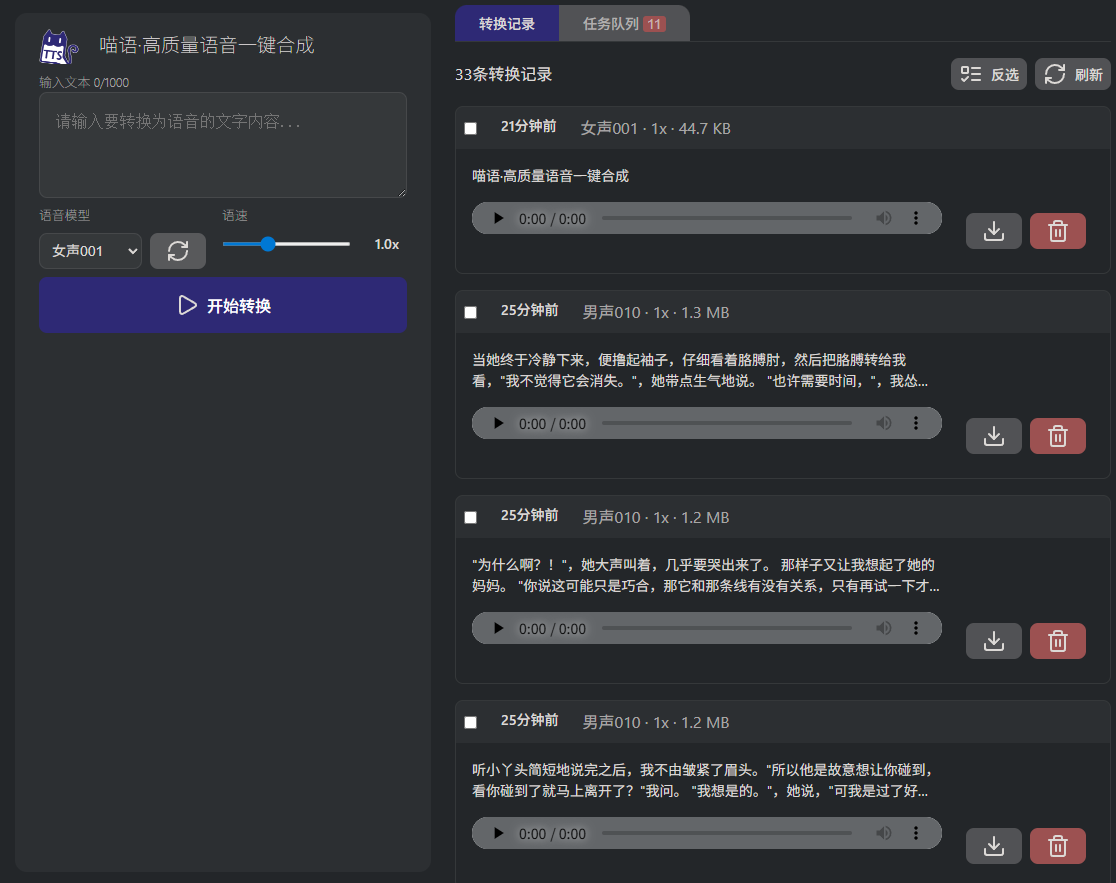Switch to the 转换记录 tab
This screenshot has width=1116, height=883.
click(507, 23)
